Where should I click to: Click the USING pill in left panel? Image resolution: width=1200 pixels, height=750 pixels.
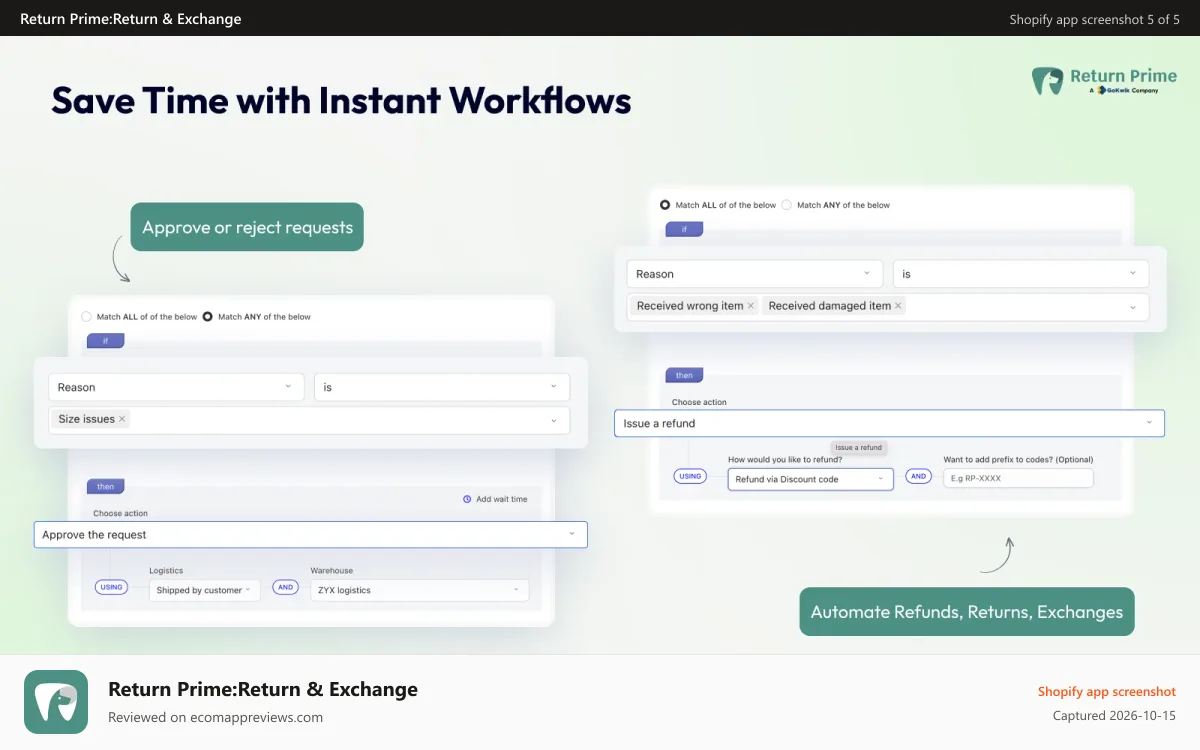[112, 587]
